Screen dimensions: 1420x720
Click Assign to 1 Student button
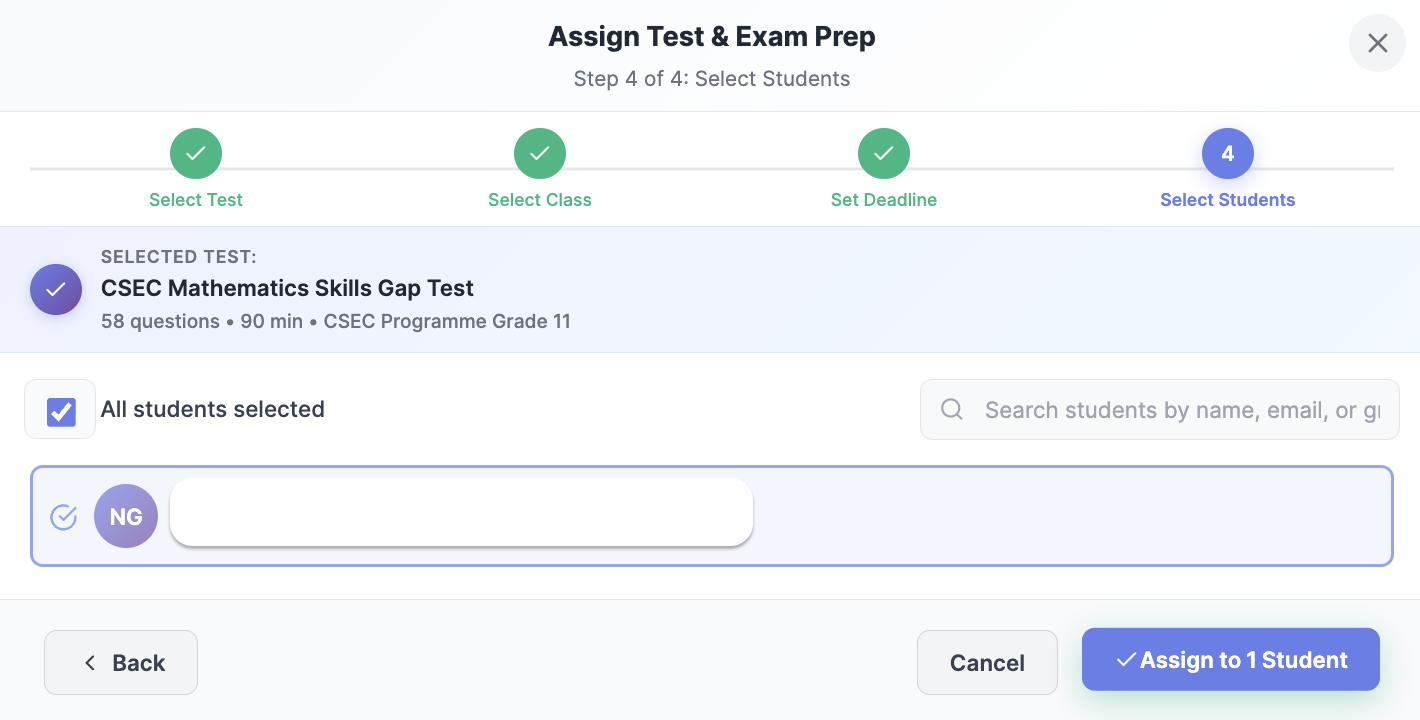(x=1231, y=660)
